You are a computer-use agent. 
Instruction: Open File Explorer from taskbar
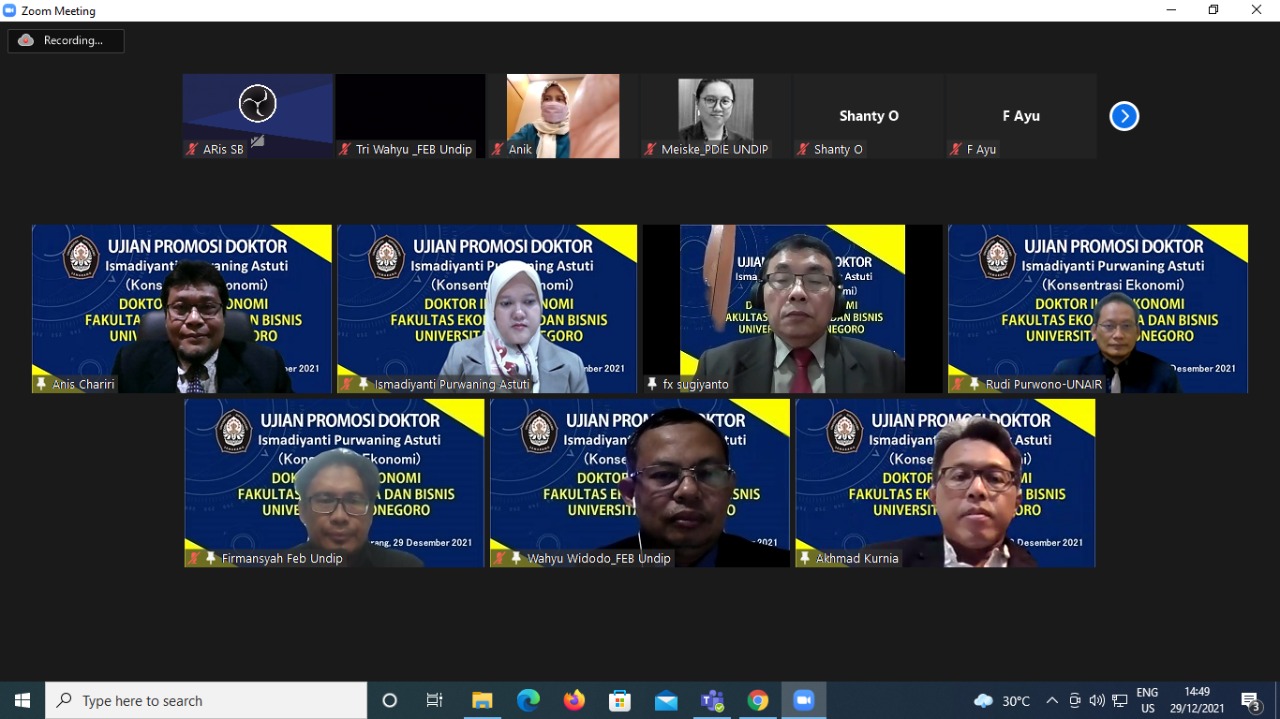[482, 700]
